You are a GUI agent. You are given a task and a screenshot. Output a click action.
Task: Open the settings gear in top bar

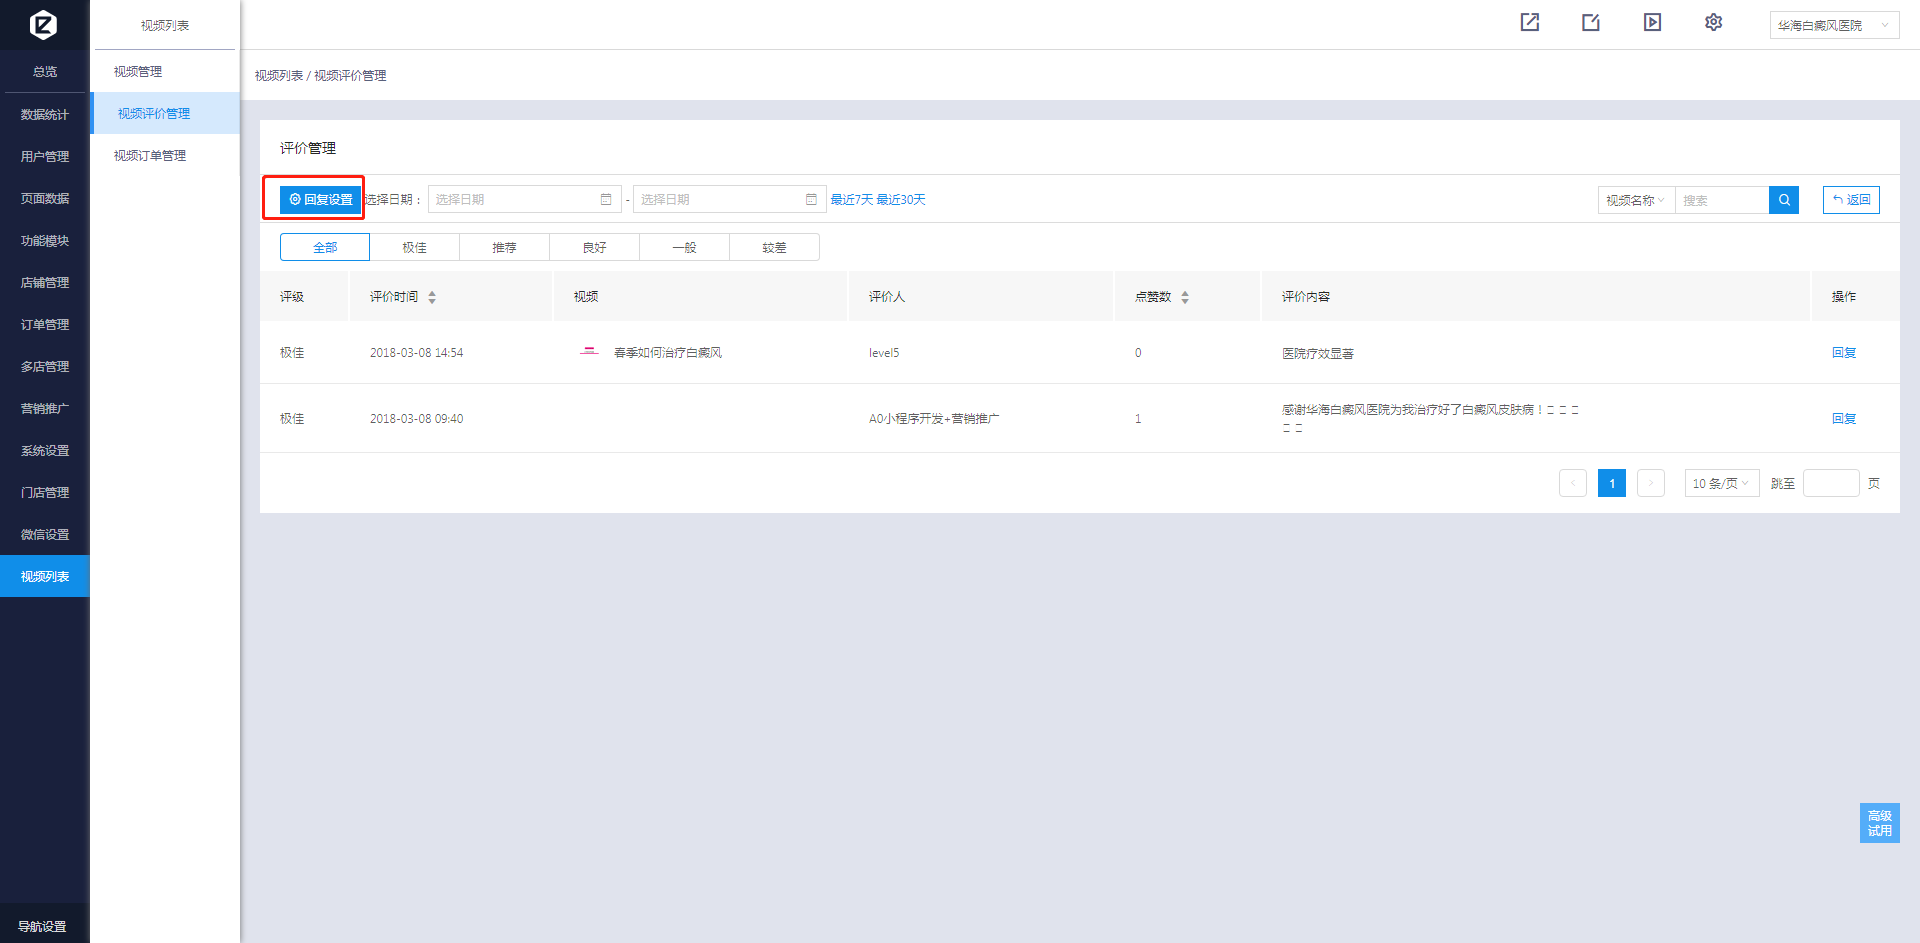[1713, 22]
